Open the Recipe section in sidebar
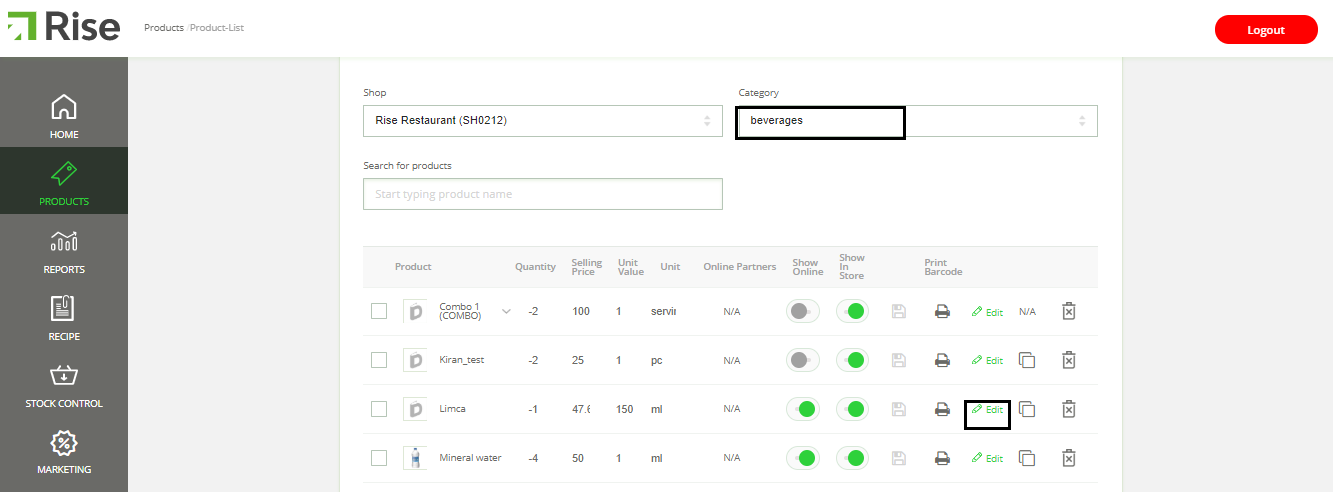Viewport: 1333px width, 492px height. [x=64, y=317]
